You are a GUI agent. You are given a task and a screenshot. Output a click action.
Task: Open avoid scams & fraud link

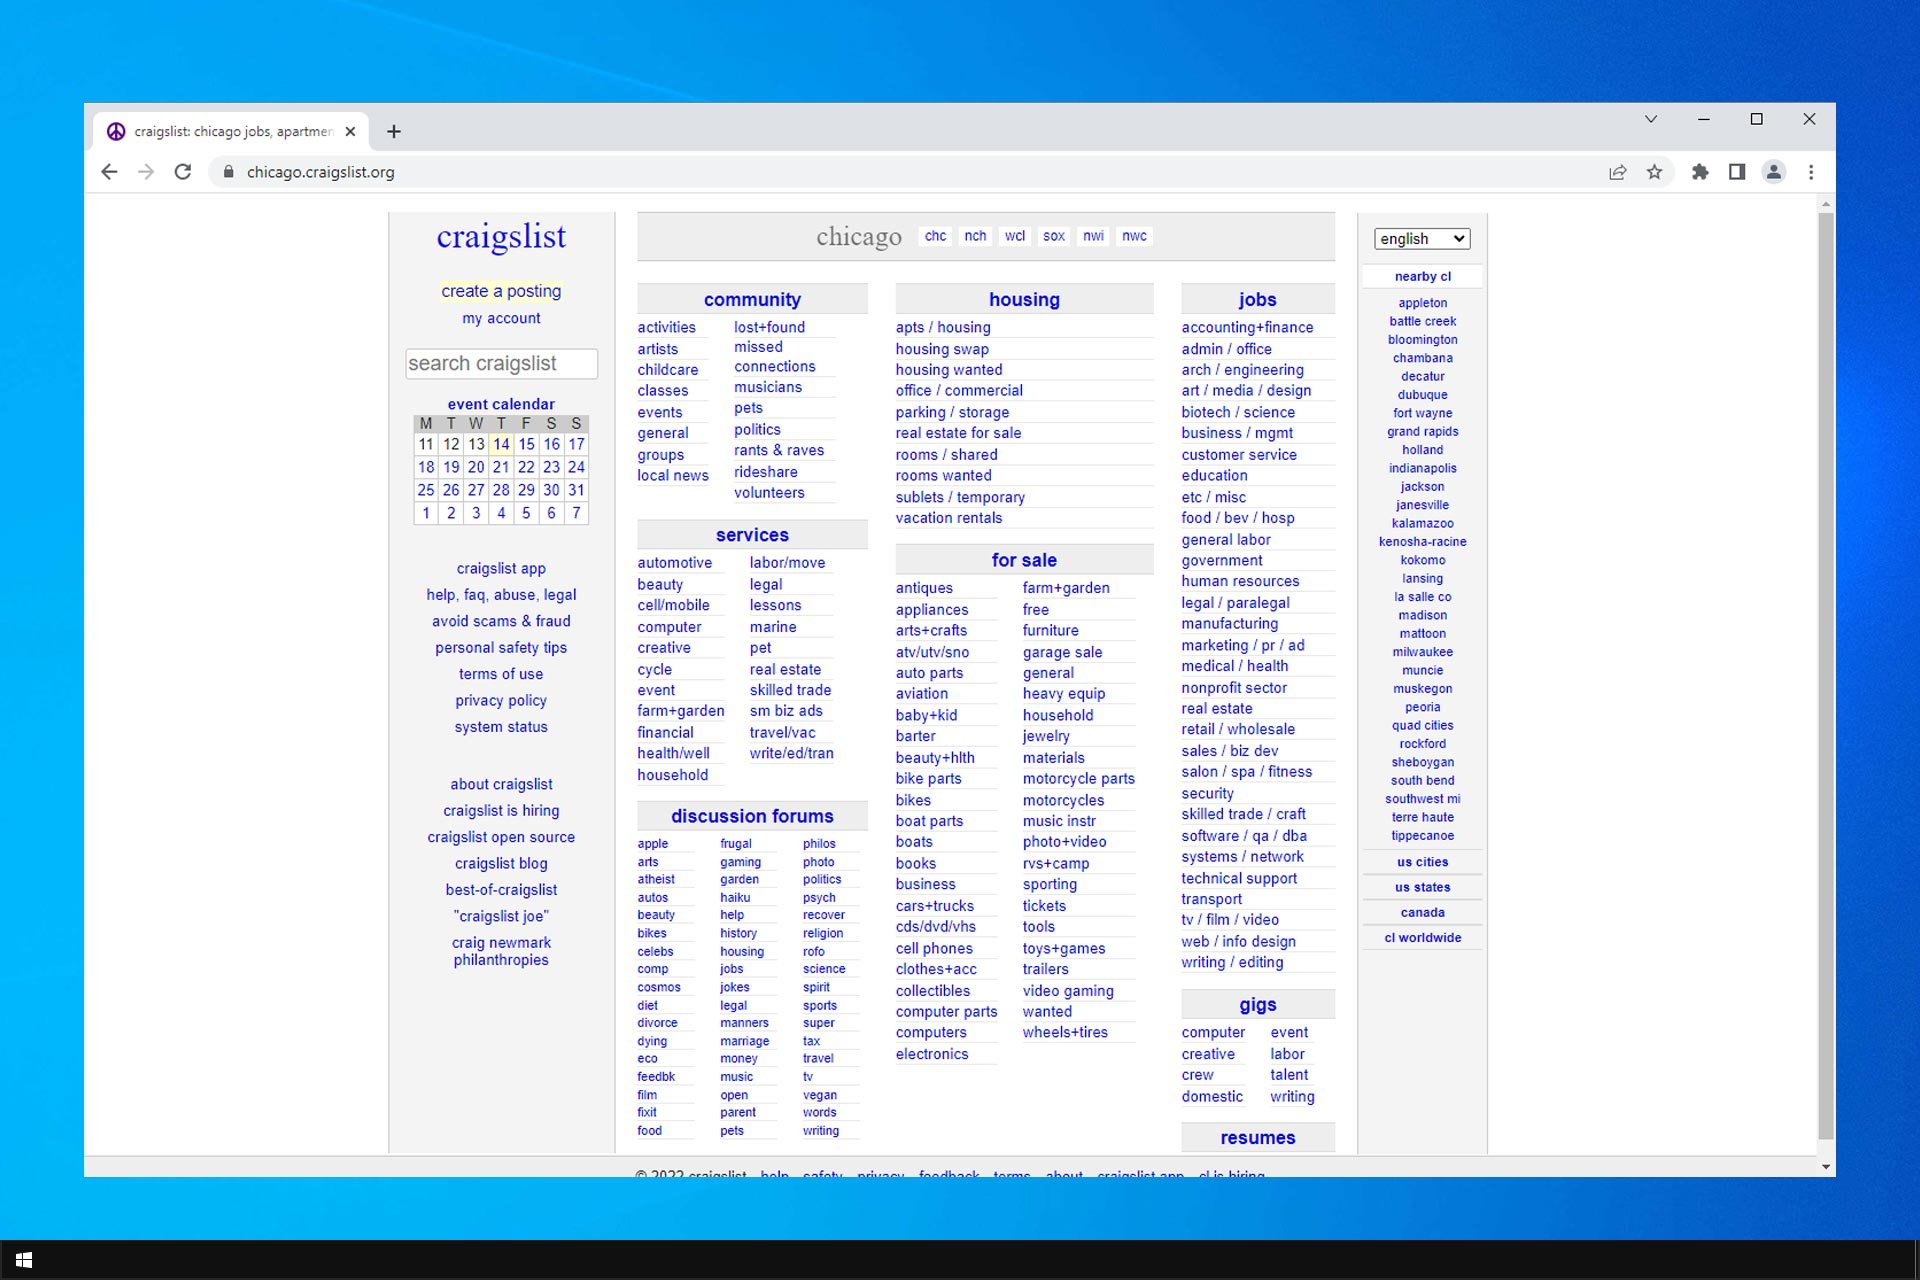point(501,621)
